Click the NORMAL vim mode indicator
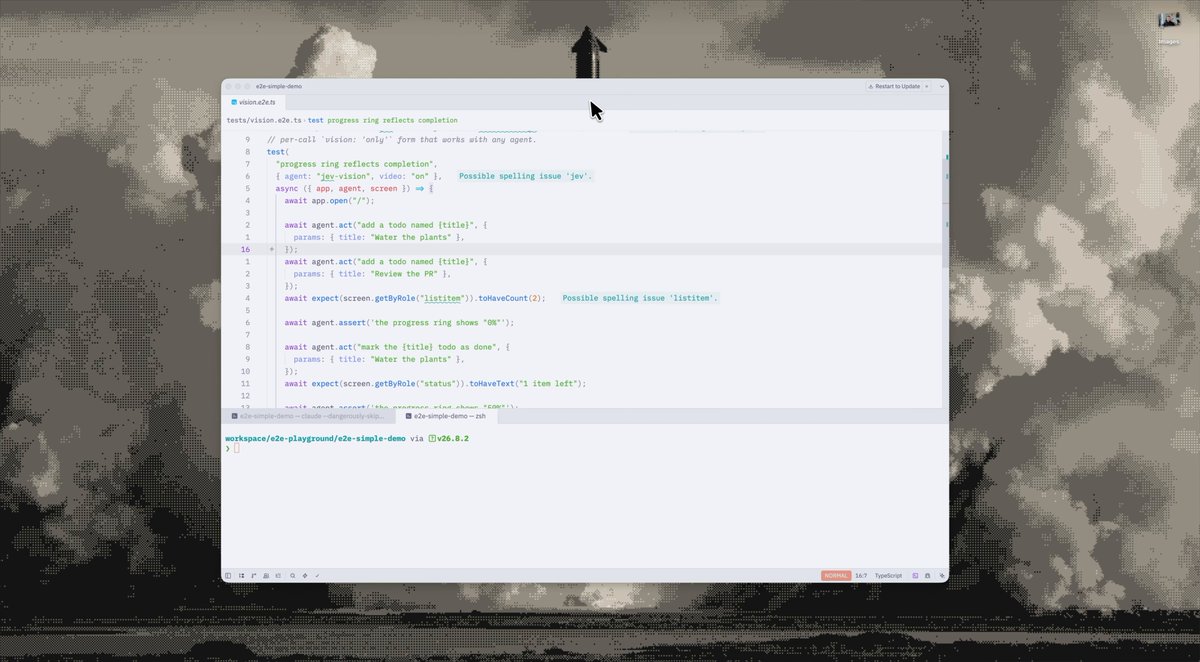 pyautogui.click(x=836, y=575)
